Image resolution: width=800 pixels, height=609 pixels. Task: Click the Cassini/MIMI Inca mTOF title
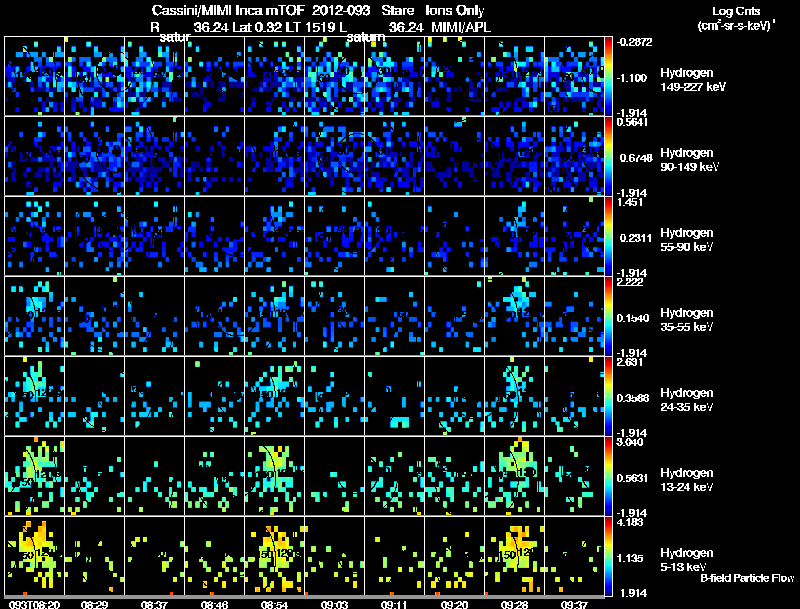[x=229, y=10]
